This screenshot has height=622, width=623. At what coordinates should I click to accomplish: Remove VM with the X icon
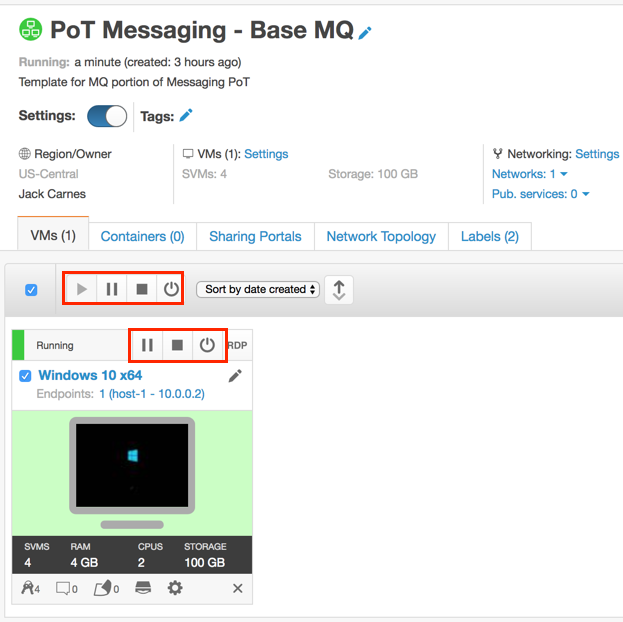coord(238,588)
